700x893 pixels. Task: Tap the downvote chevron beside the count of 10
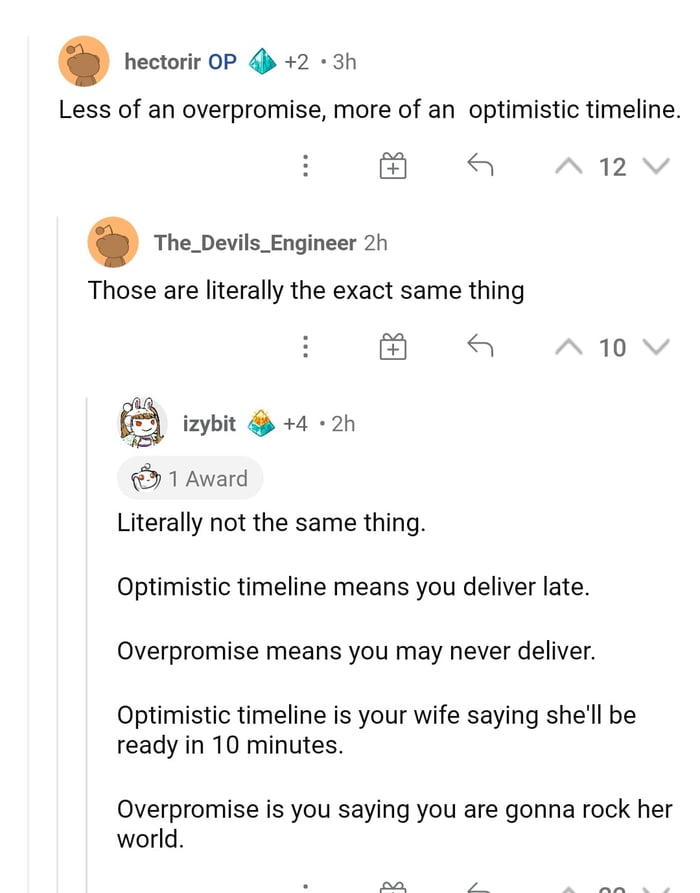pyautogui.click(x=657, y=347)
